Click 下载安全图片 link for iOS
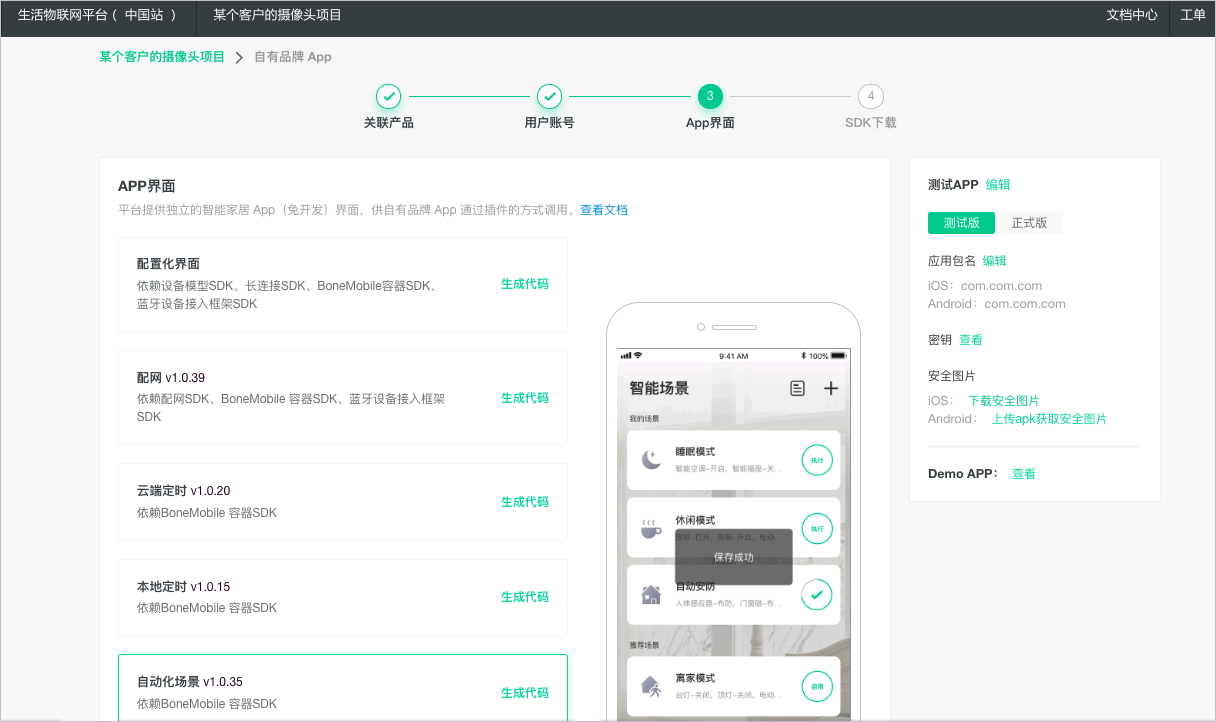The image size is (1216, 722). 1004,401
